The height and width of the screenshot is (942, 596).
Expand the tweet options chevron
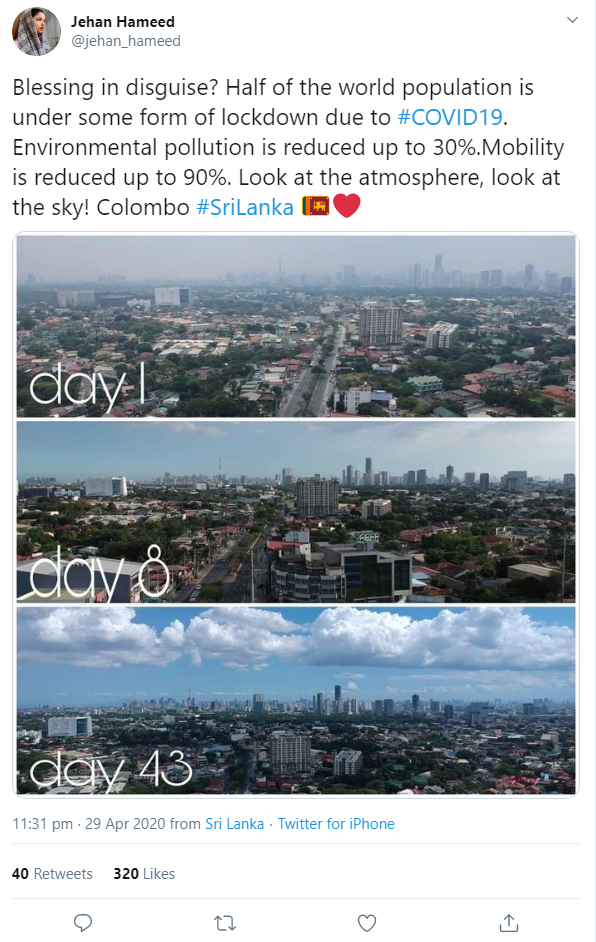coord(572,20)
